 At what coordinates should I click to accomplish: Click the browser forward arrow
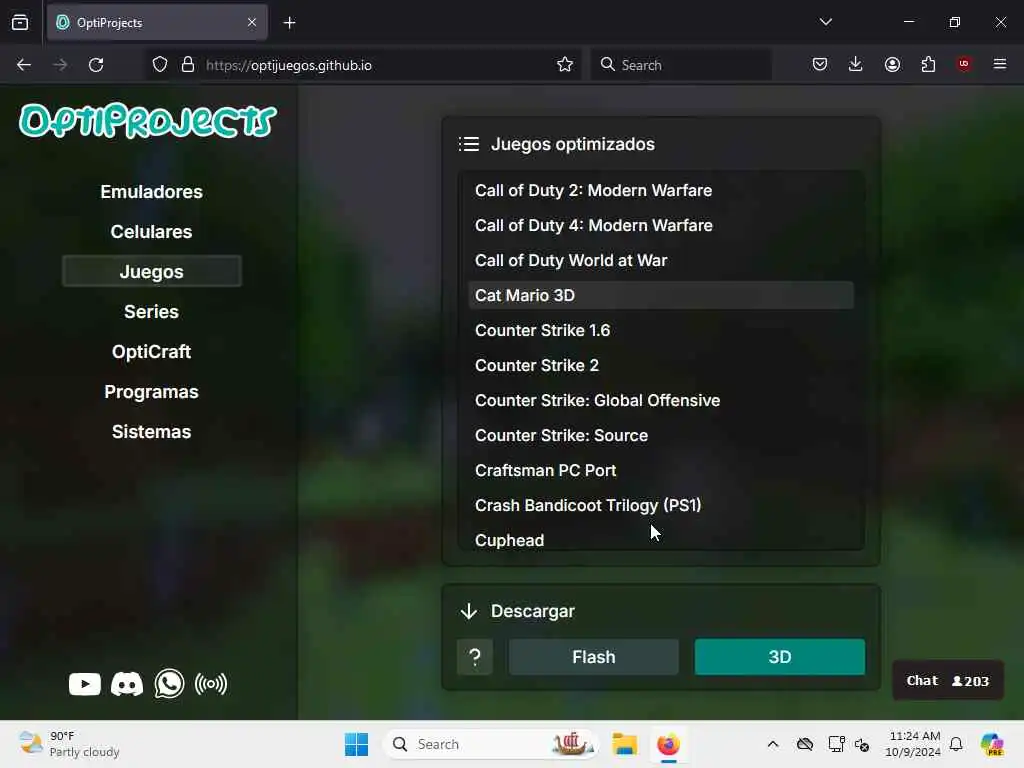60,65
